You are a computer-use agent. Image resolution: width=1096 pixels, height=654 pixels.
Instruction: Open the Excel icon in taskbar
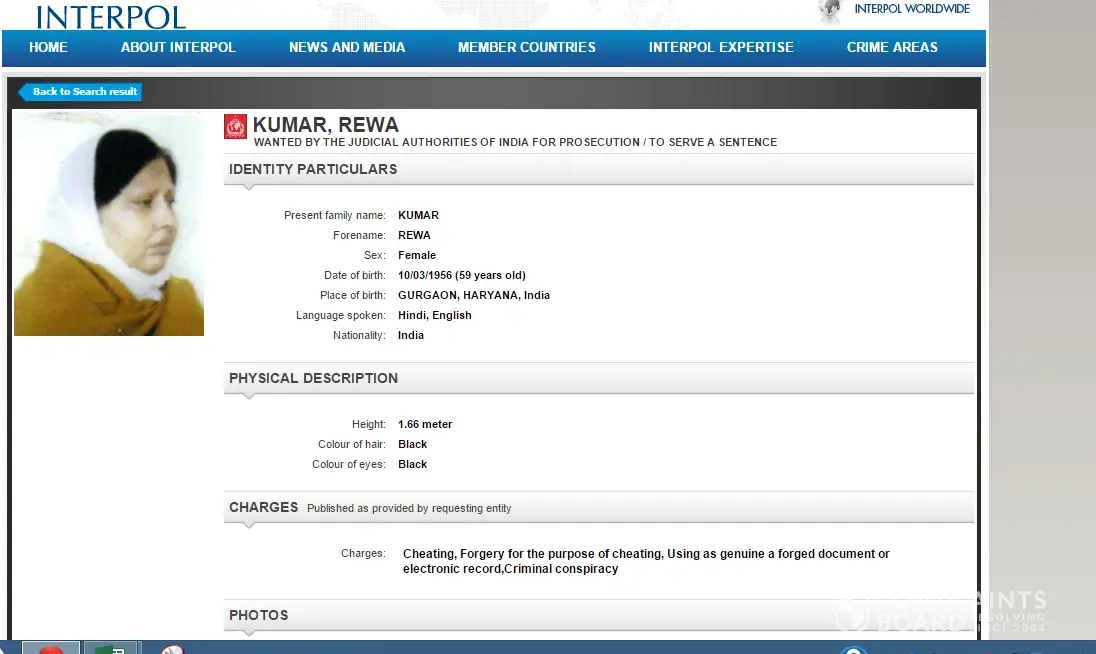click(109, 648)
